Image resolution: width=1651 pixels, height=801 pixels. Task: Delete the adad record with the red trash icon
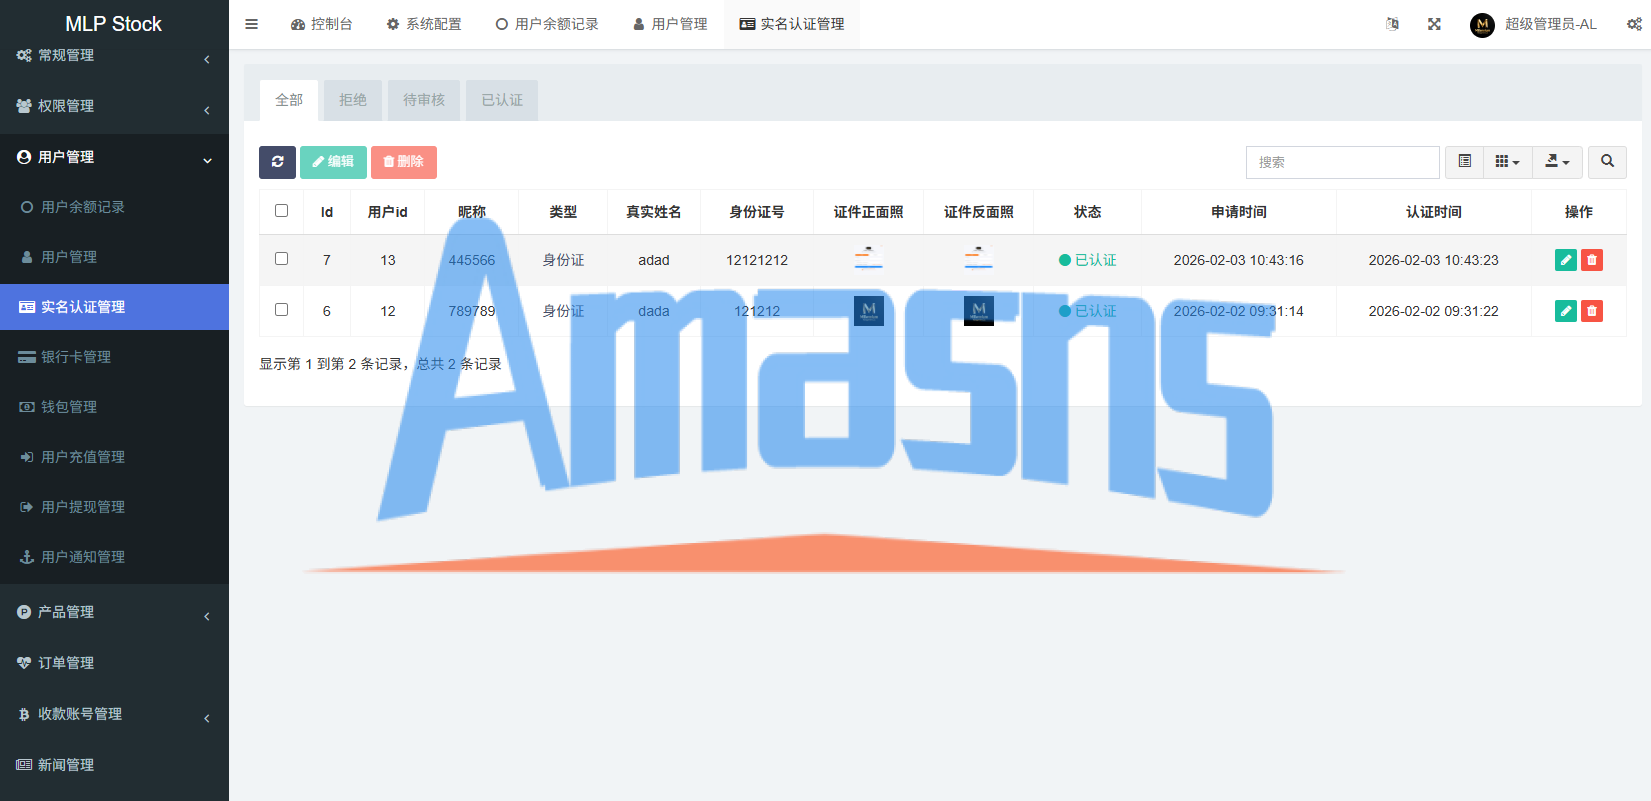pos(1592,260)
